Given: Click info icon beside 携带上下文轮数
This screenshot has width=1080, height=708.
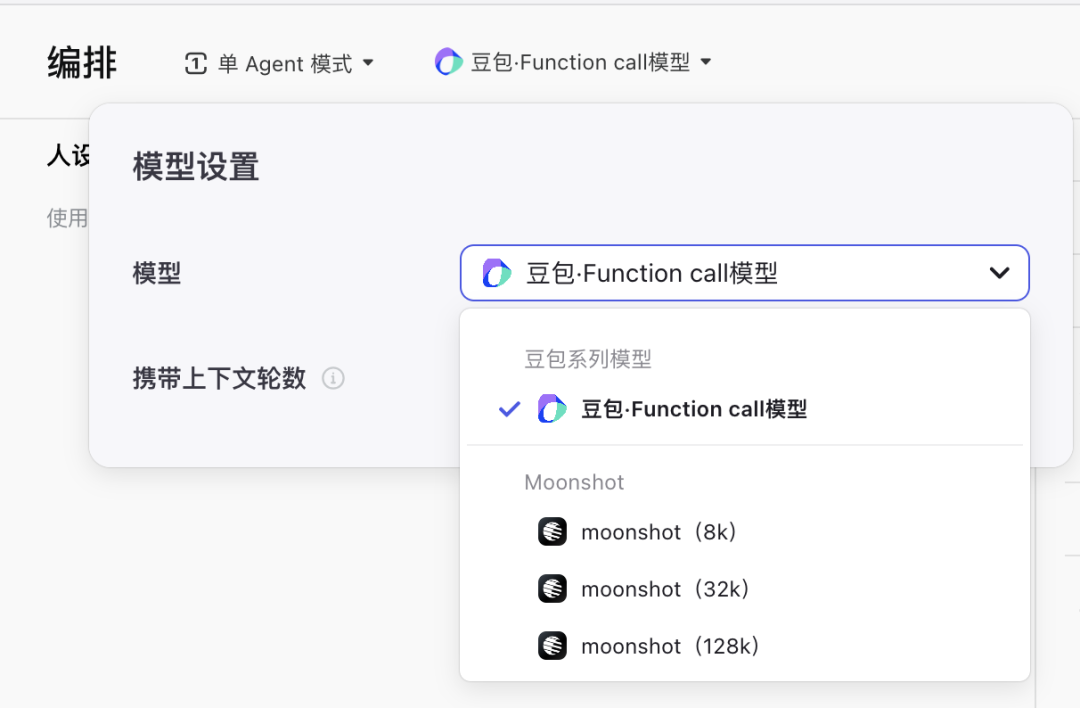Looking at the screenshot, I should click(x=333, y=379).
